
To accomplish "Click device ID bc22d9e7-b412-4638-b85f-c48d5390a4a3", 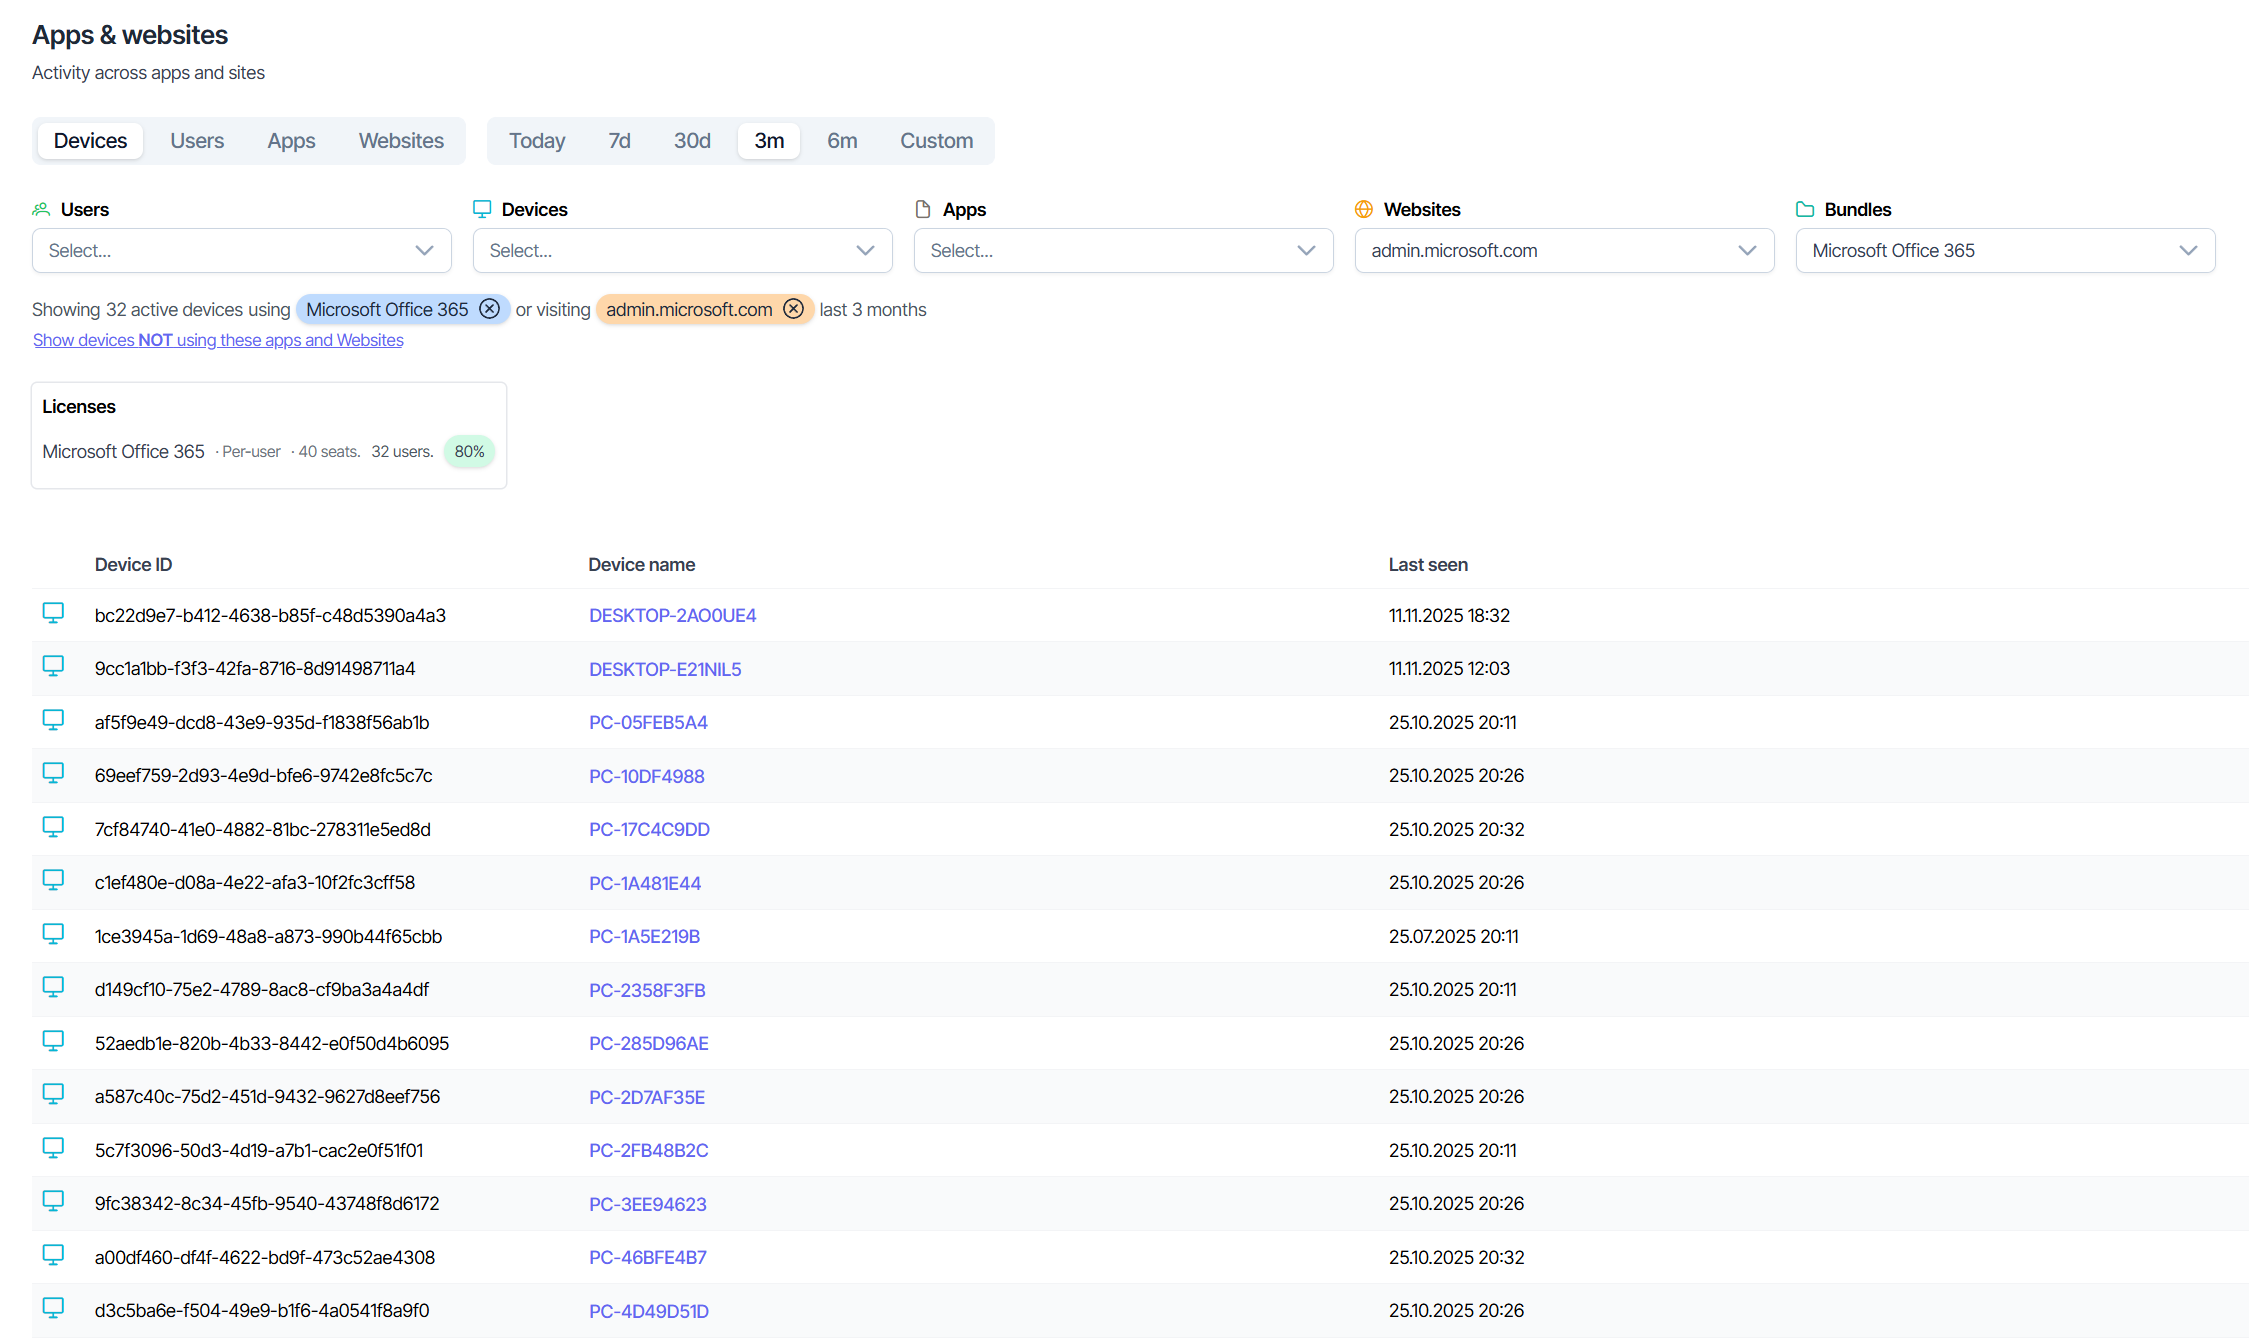I will 270,615.
